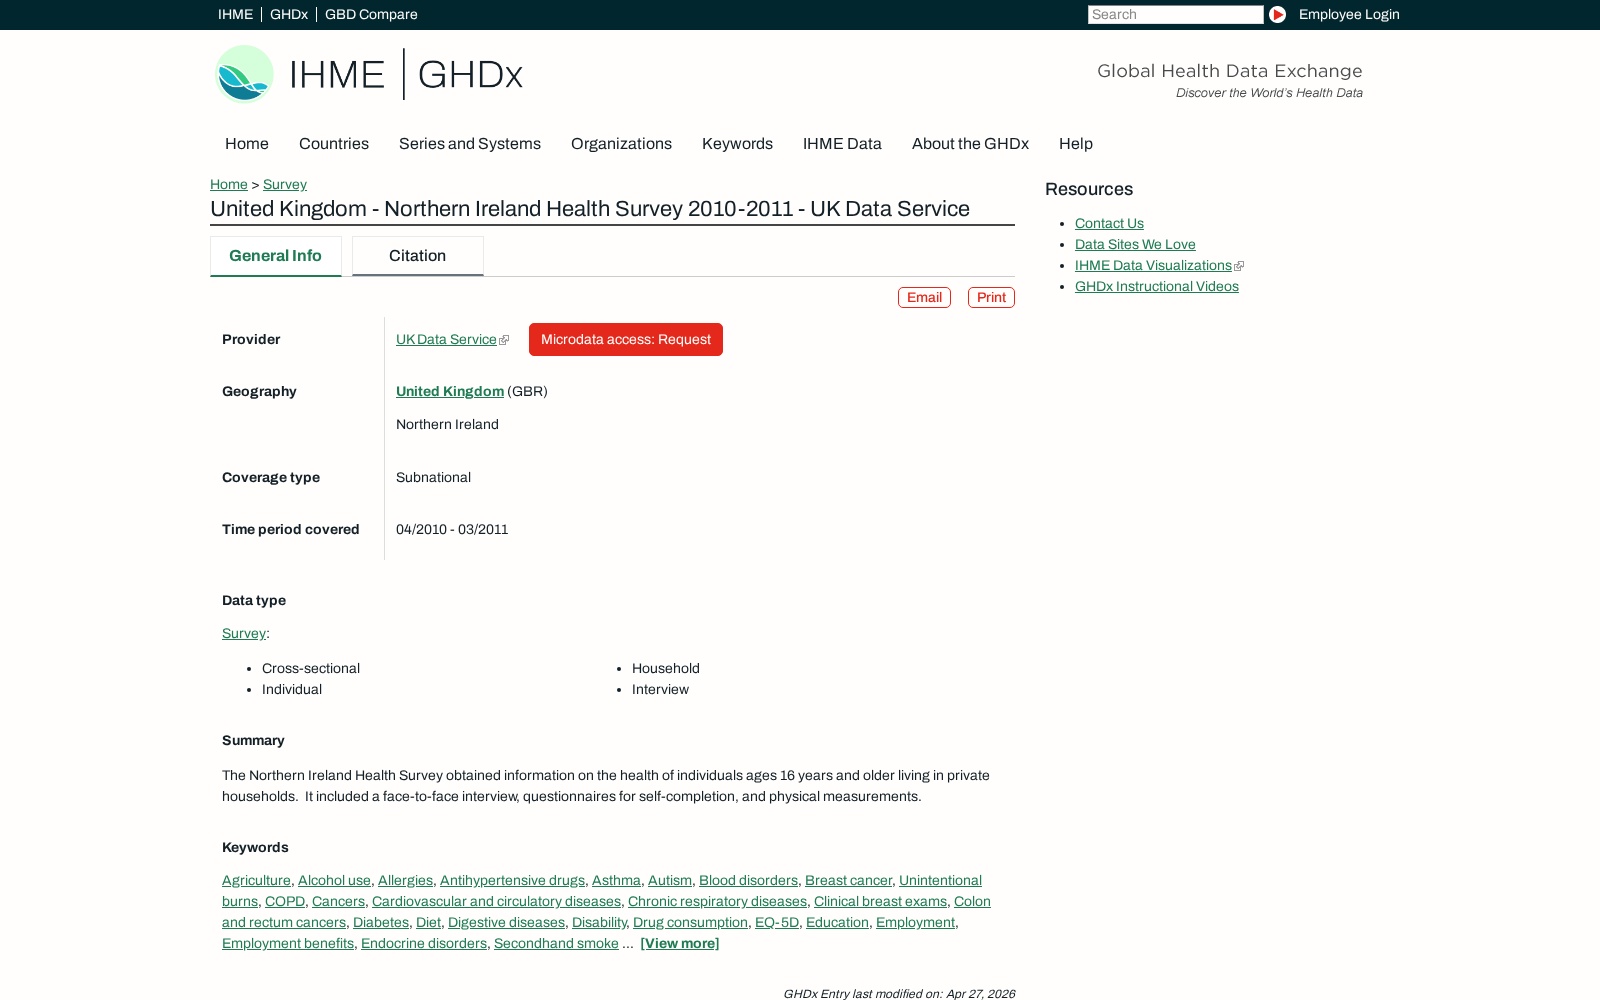Open Digestive diseases keyword
This screenshot has width=1600, height=1000.
[x=506, y=923]
